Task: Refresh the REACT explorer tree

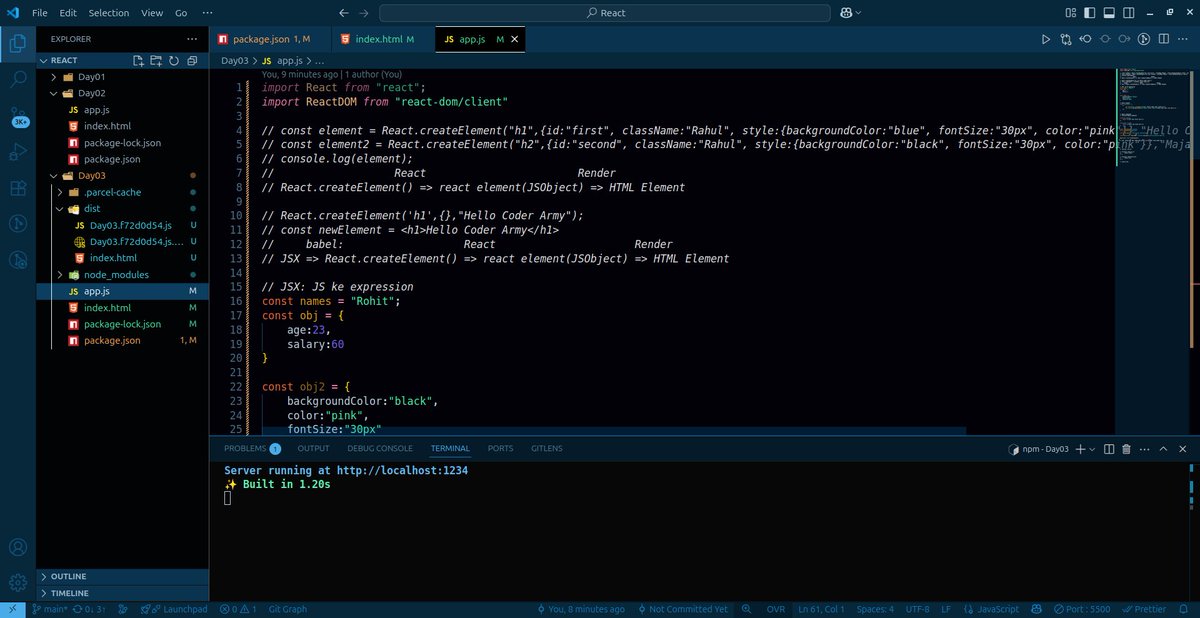Action: [x=174, y=60]
